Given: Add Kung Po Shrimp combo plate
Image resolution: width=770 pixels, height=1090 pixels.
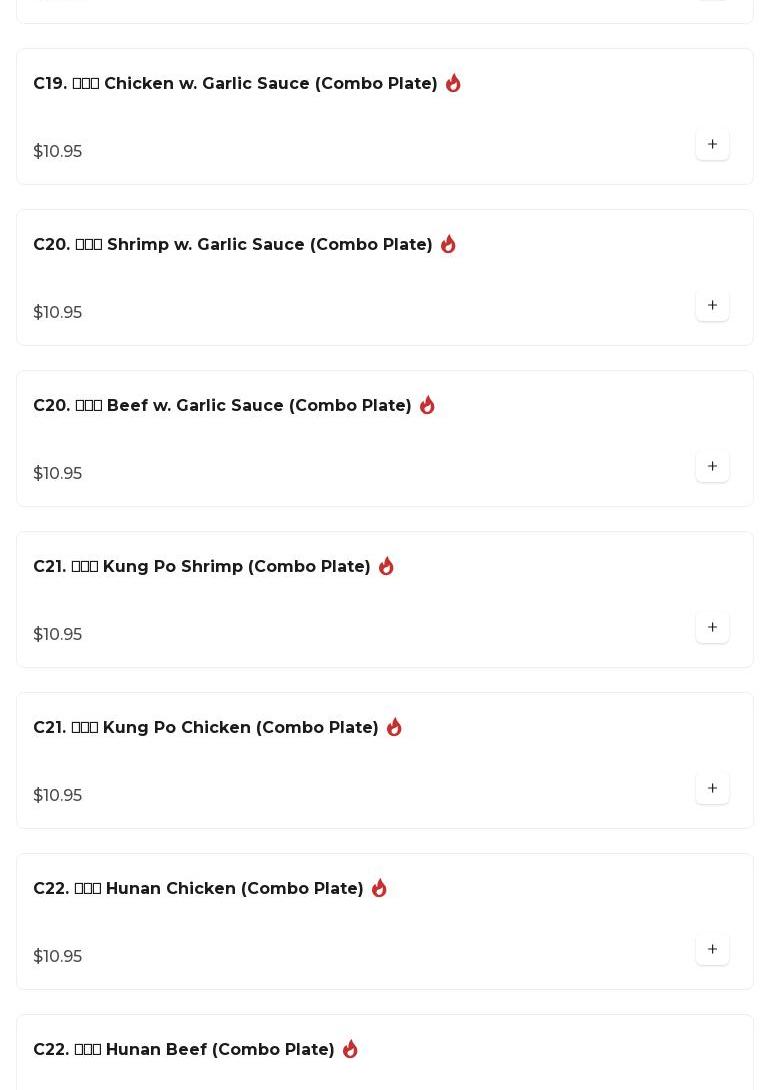Looking at the screenshot, I should tap(712, 628).
